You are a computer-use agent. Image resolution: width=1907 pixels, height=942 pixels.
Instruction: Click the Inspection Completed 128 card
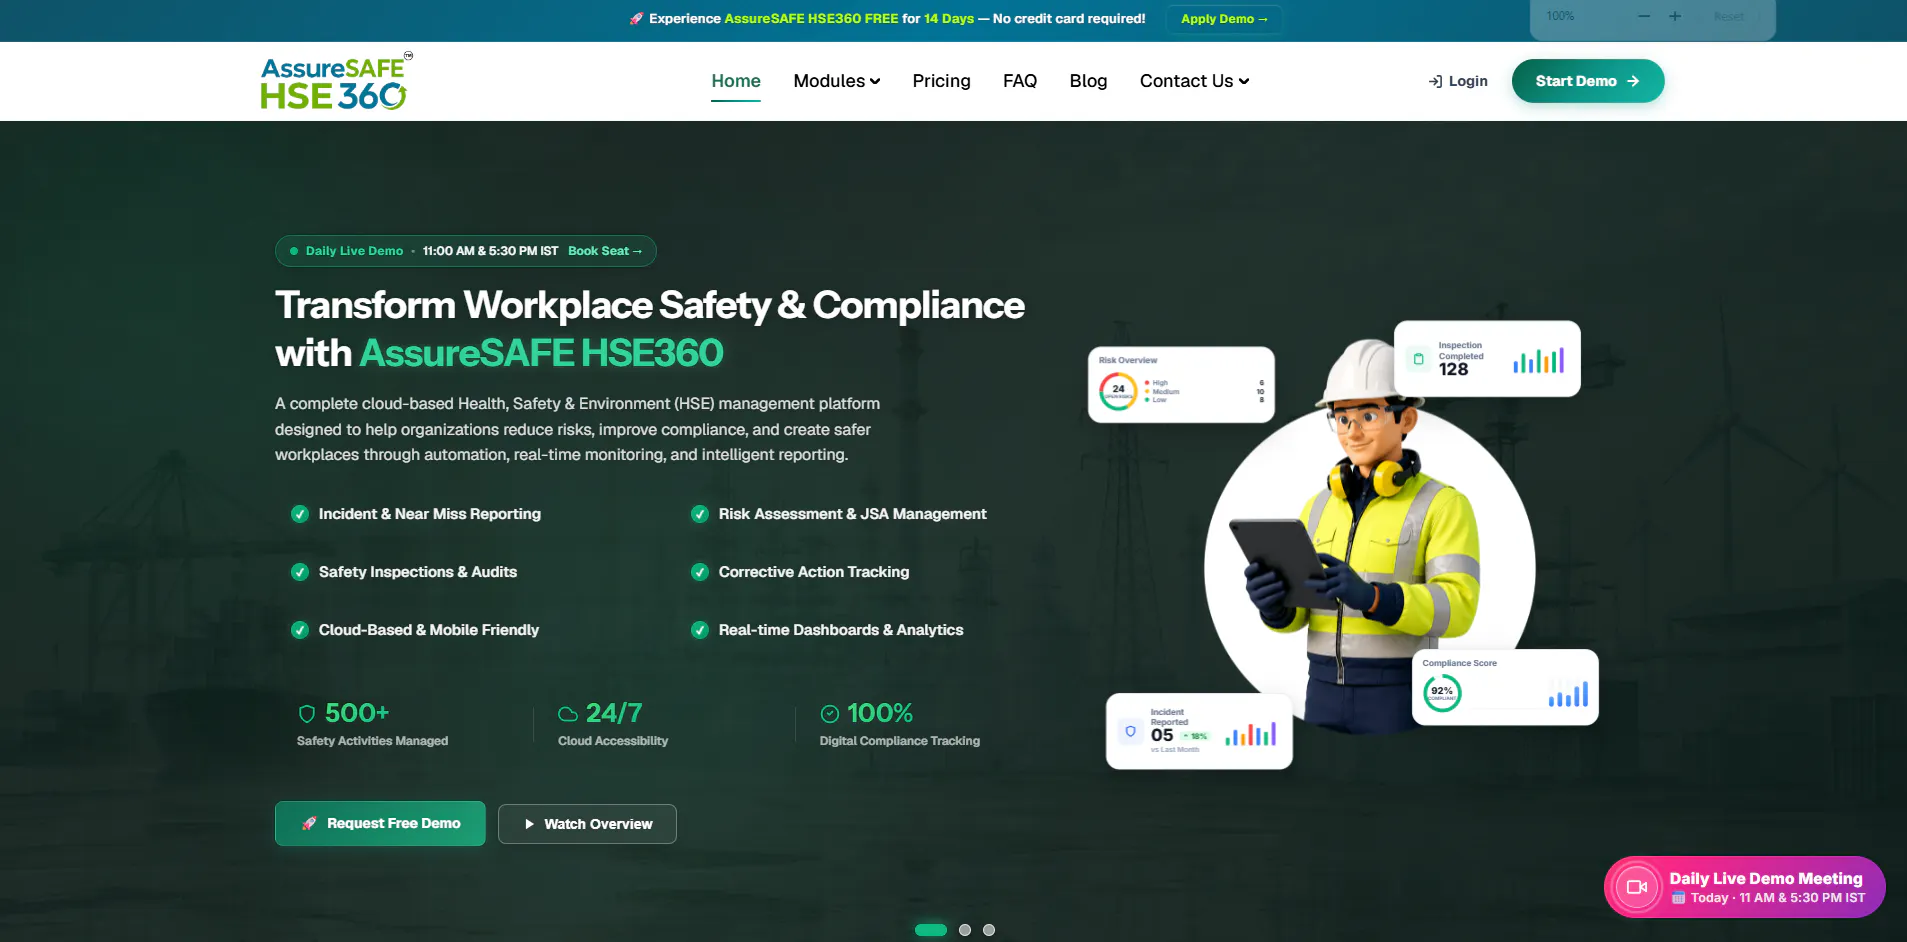pyautogui.click(x=1487, y=359)
